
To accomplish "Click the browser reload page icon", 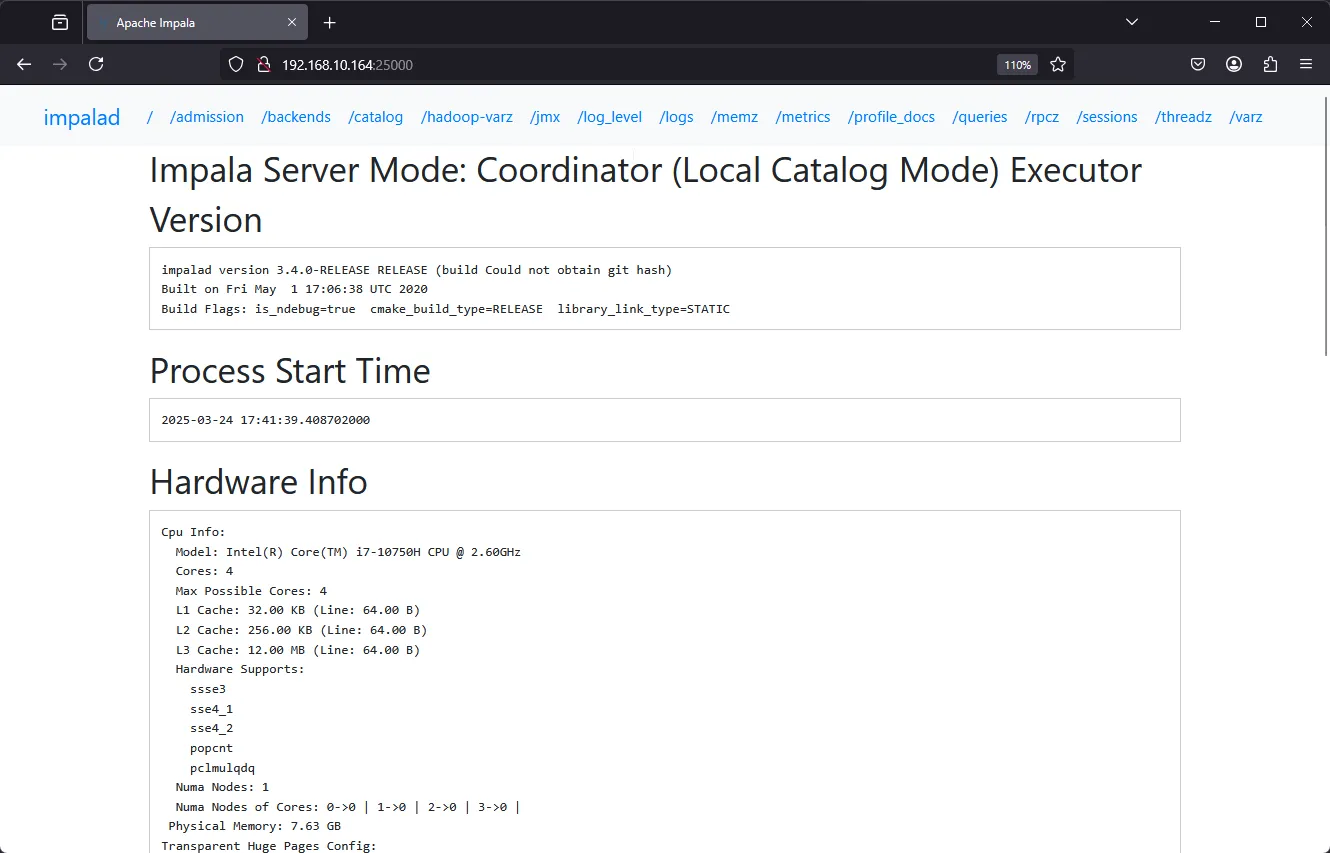I will [x=96, y=64].
